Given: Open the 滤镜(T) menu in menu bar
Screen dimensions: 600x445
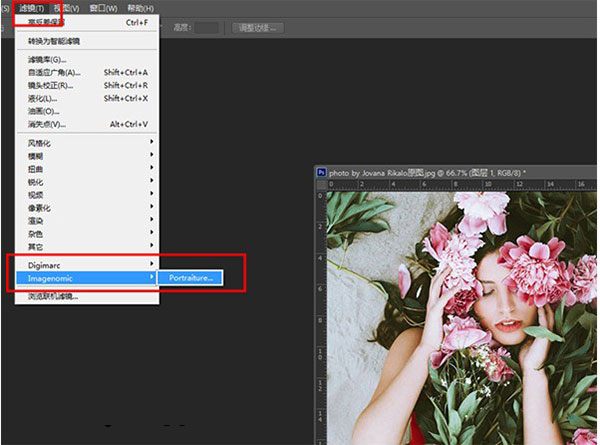Looking at the screenshot, I should click(x=34, y=7).
